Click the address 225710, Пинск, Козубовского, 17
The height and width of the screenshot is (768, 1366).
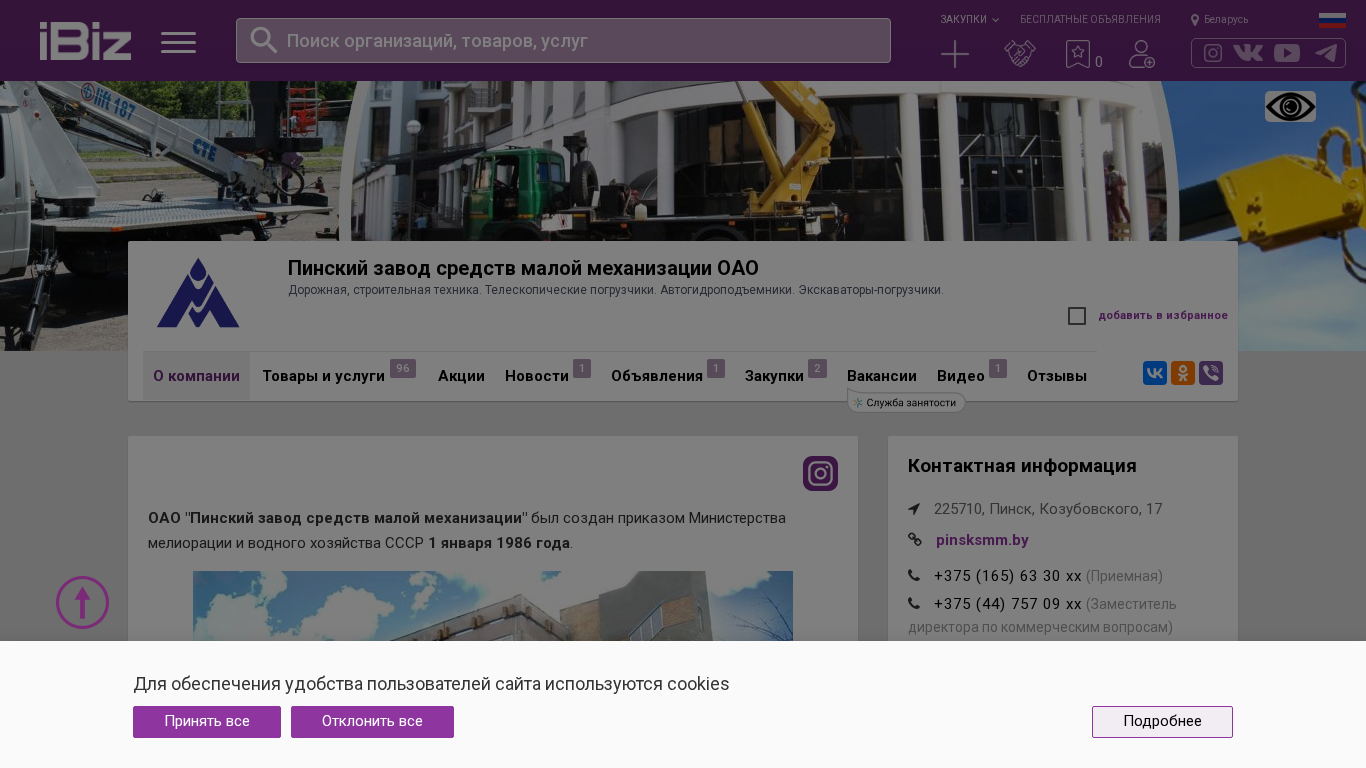coord(1048,509)
